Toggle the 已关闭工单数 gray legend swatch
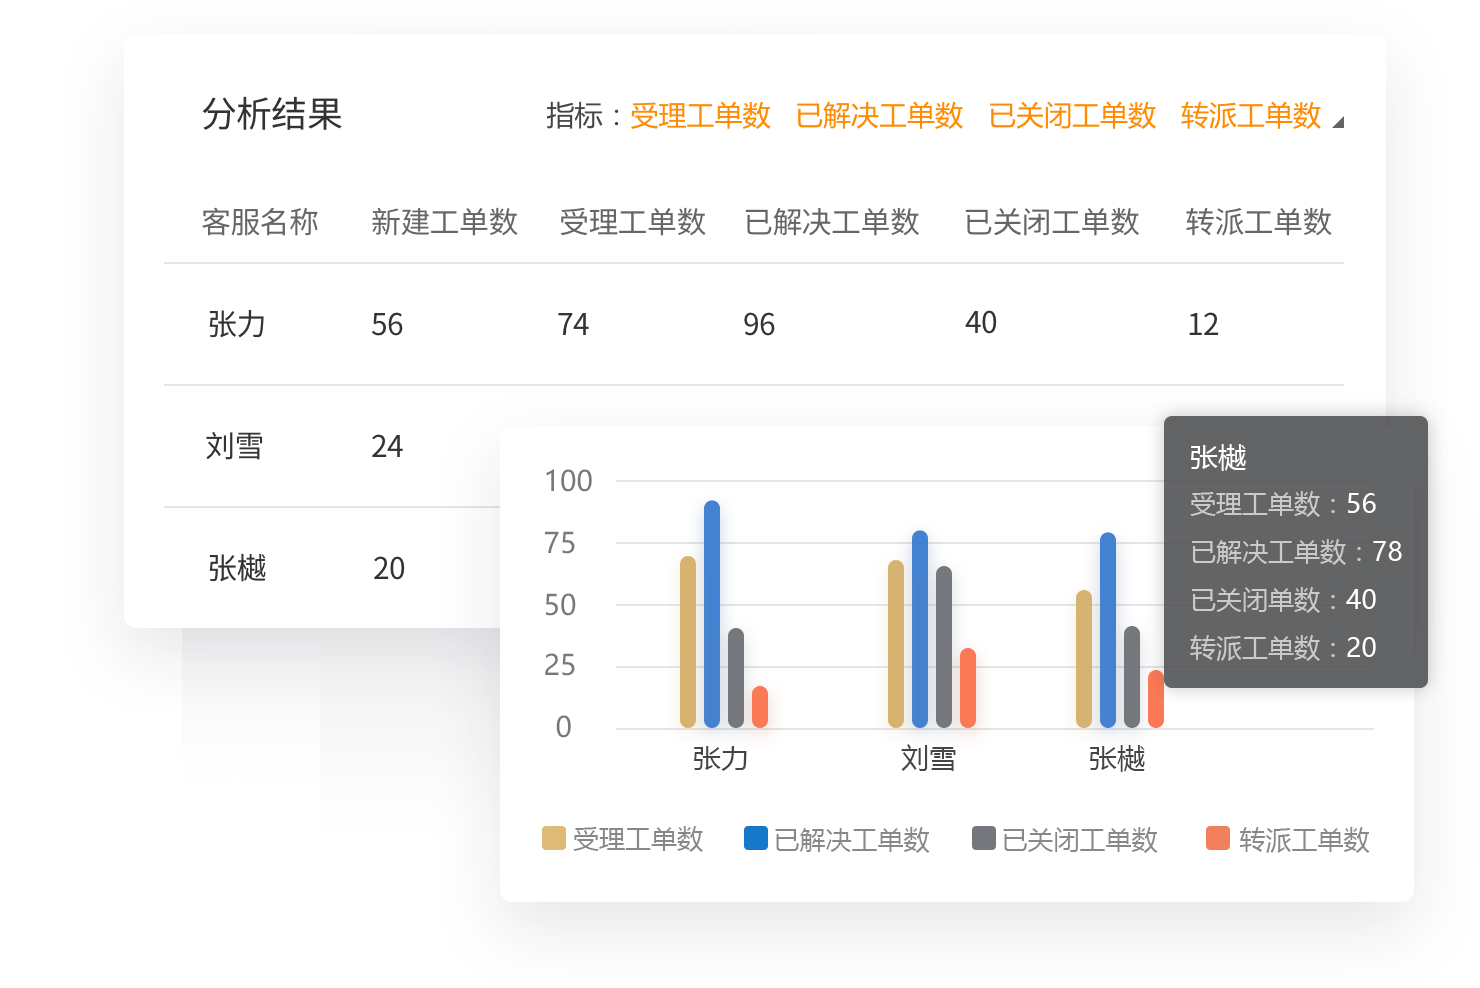Screen dimensions: 1480x988 [984, 838]
